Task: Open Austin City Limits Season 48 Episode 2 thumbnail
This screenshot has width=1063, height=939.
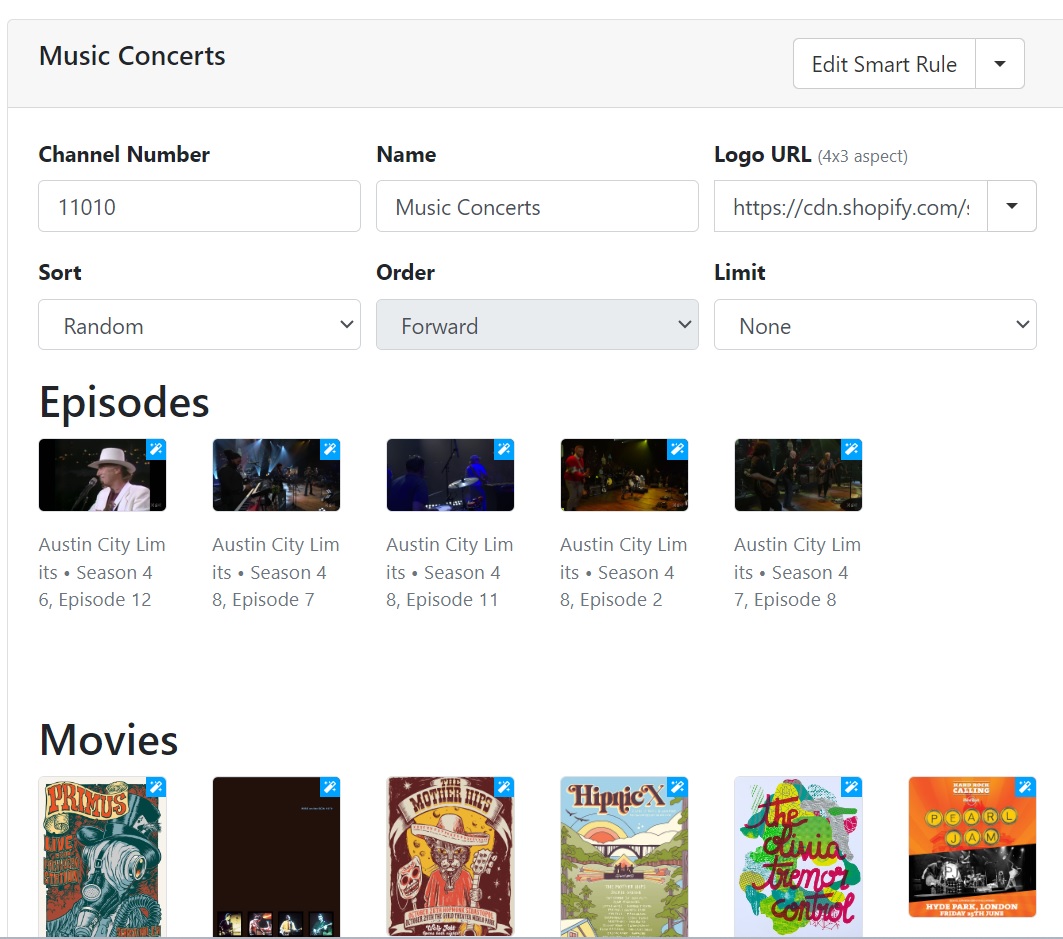Action: (624, 476)
